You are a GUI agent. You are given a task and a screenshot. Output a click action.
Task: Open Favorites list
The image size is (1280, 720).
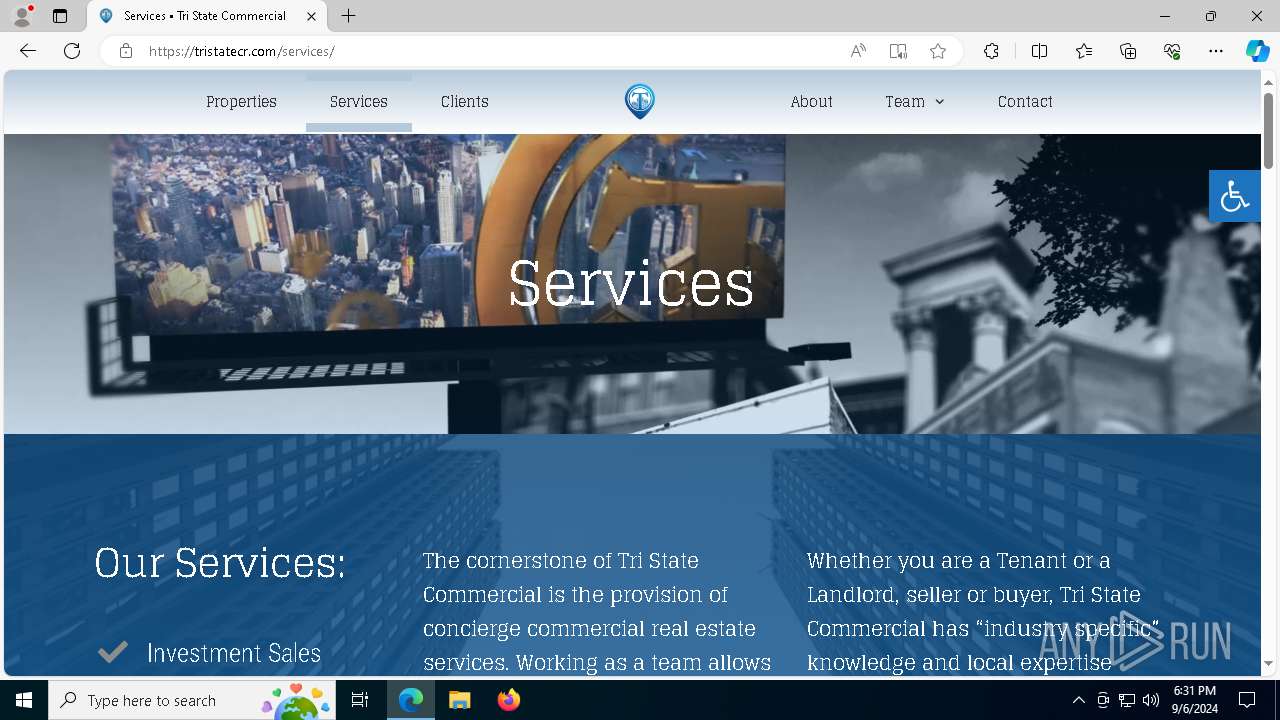coord(1084,51)
